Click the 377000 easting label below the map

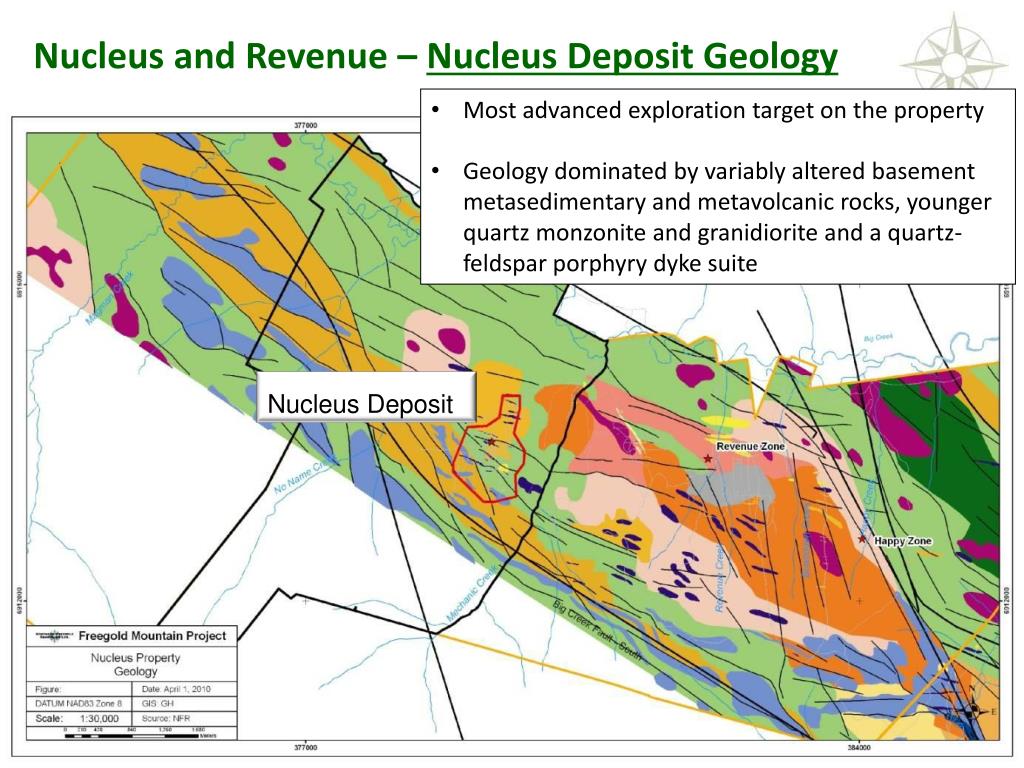pyautogui.click(x=306, y=748)
